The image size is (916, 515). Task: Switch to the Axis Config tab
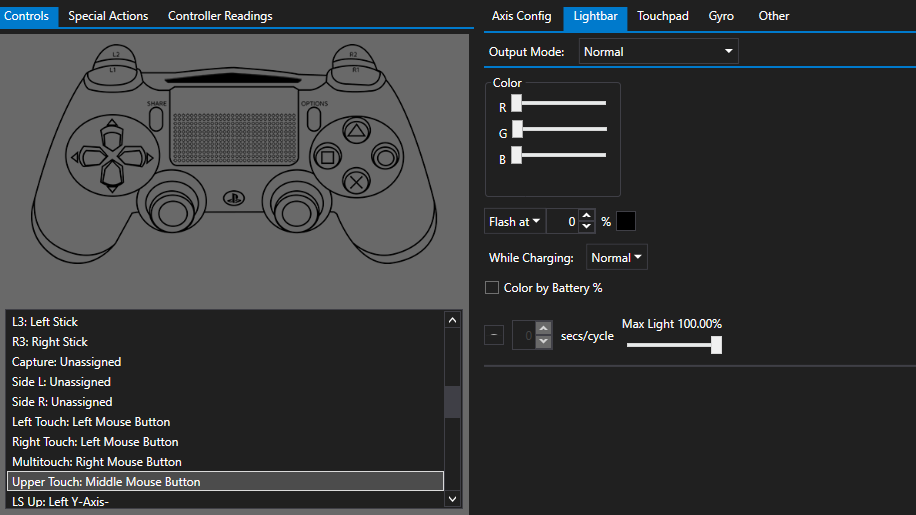(522, 16)
